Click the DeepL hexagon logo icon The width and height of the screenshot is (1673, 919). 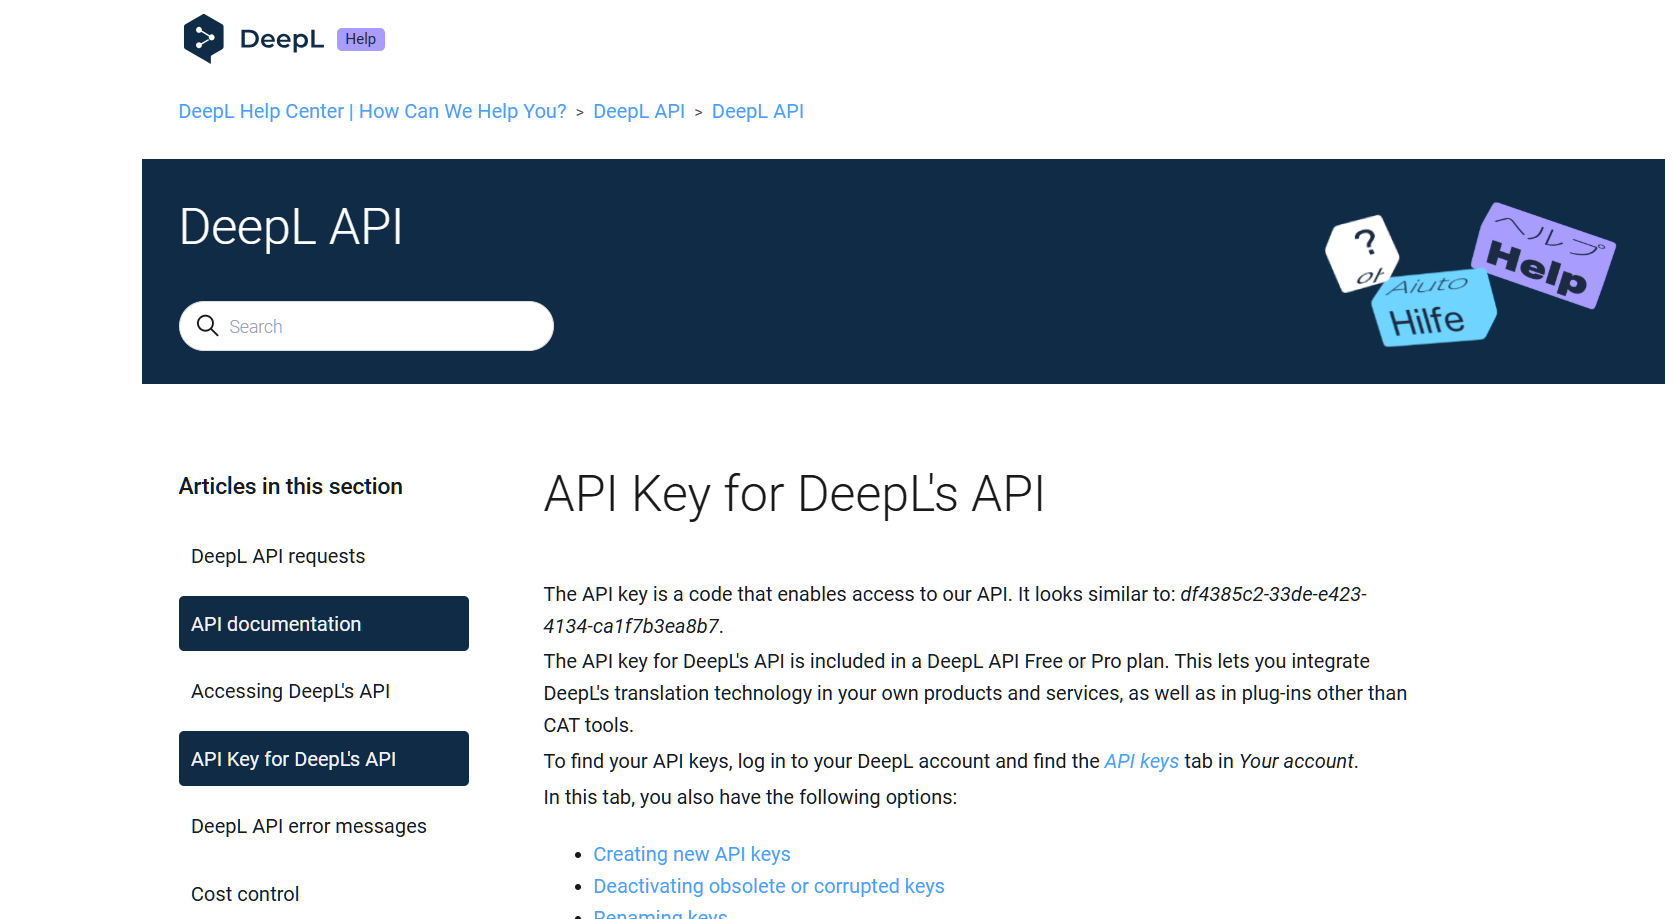(x=203, y=39)
